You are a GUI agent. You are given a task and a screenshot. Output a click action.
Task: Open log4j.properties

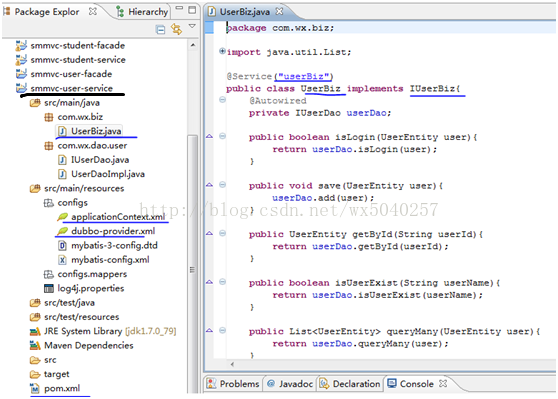91,288
